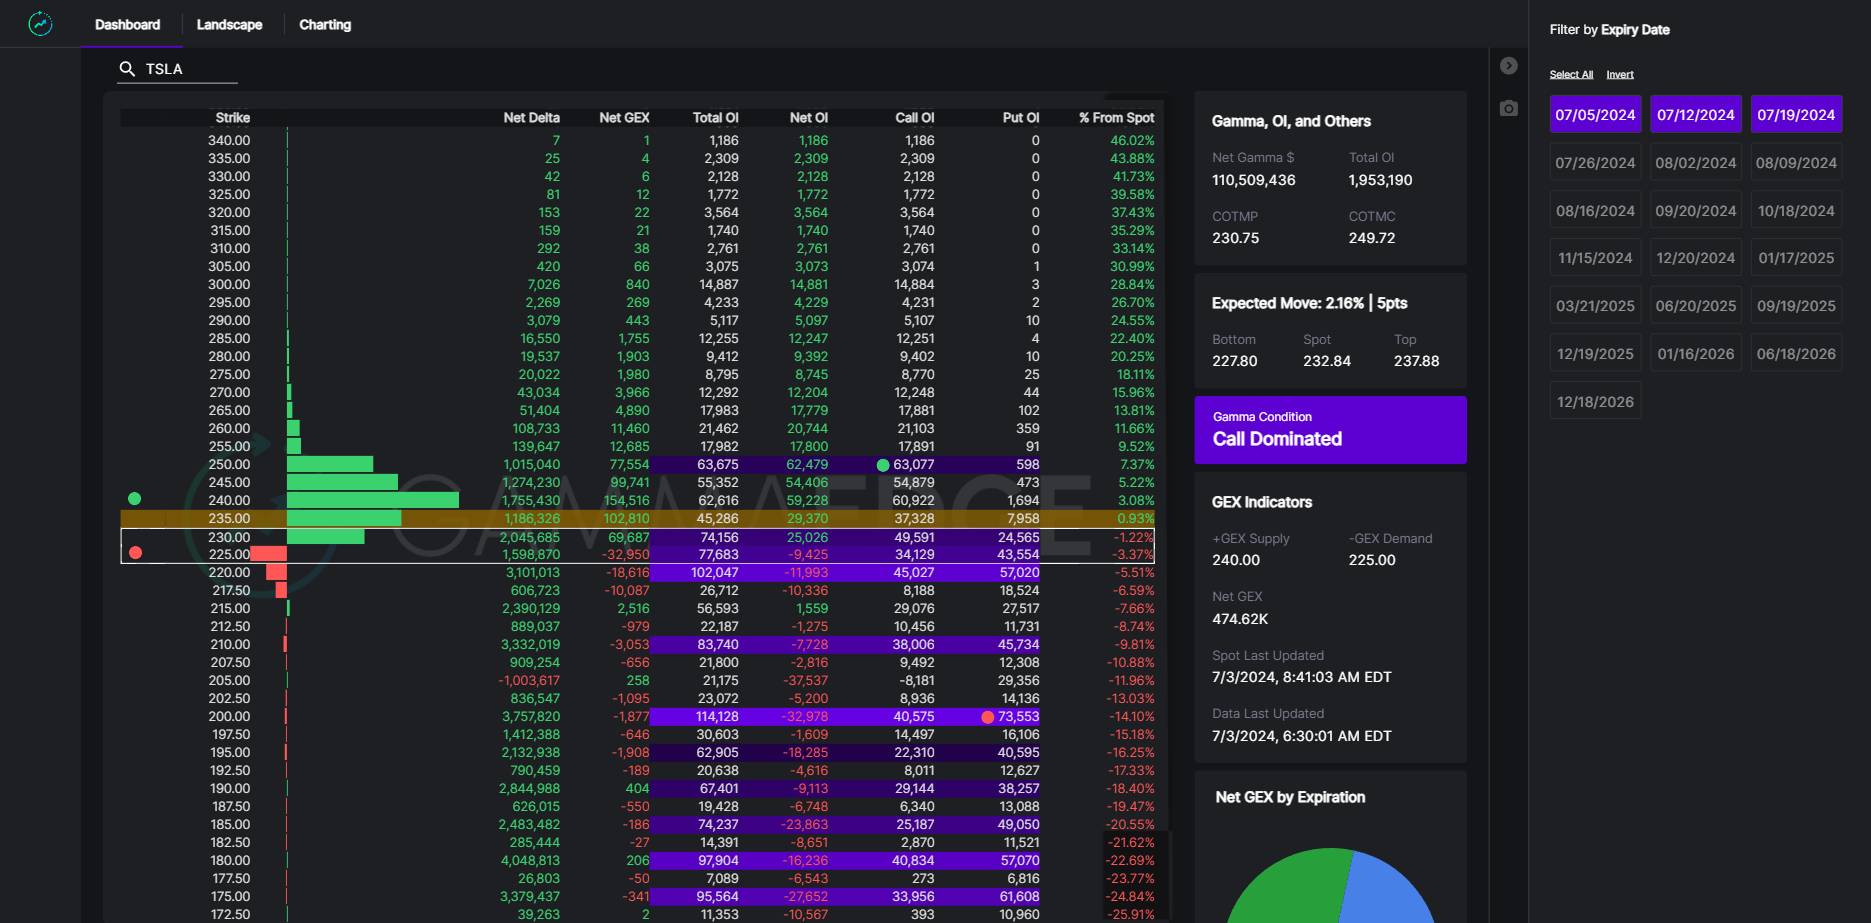
Task: Select the 09/19/2025 expiry button
Action: [x=1796, y=306]
